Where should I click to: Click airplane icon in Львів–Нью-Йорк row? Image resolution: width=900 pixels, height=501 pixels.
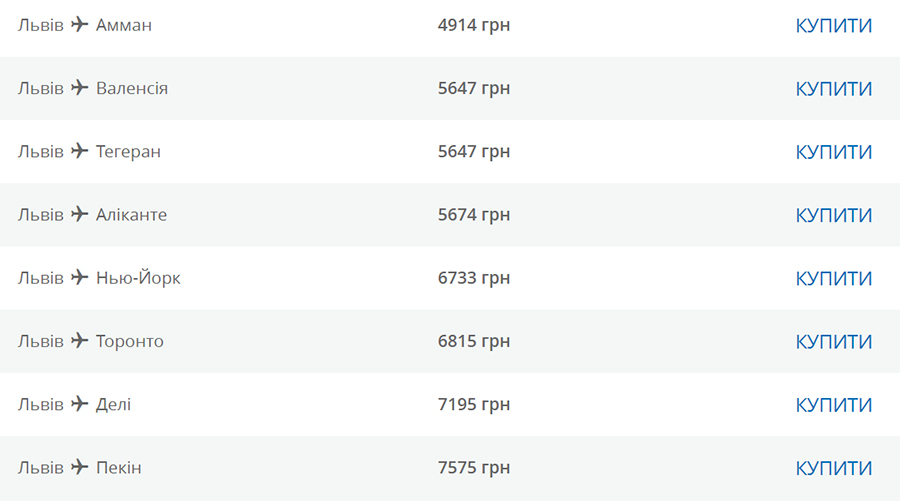(x=80, y=277)
